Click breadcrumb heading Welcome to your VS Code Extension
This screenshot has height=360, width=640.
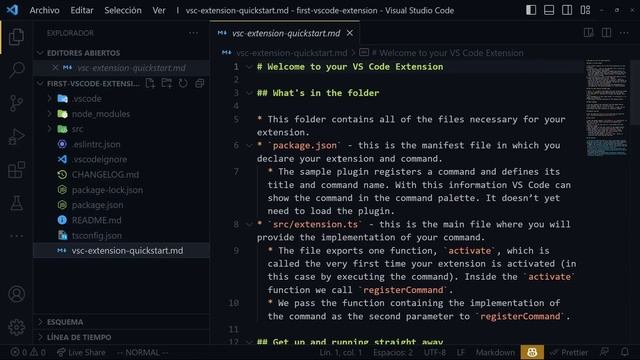click(x=447, y=53)
